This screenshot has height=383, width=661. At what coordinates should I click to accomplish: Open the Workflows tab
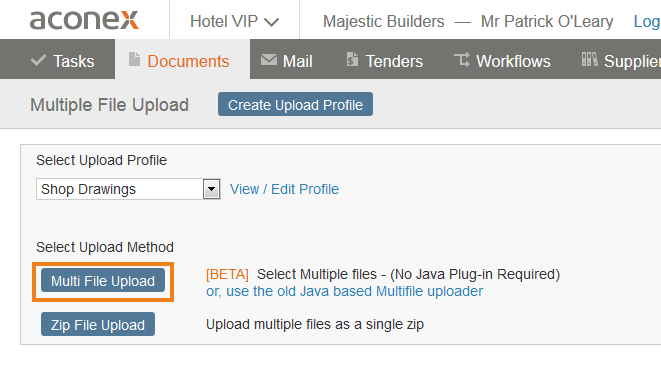click(x=502, y=61)
